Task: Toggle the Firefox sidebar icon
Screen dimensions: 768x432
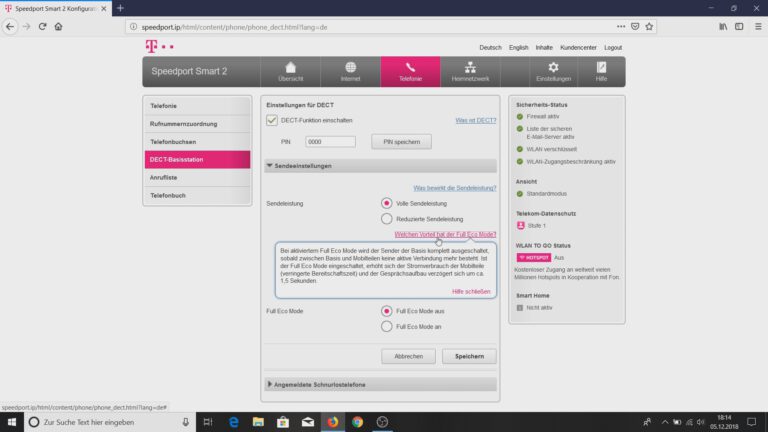Action: tap(739, 26)
